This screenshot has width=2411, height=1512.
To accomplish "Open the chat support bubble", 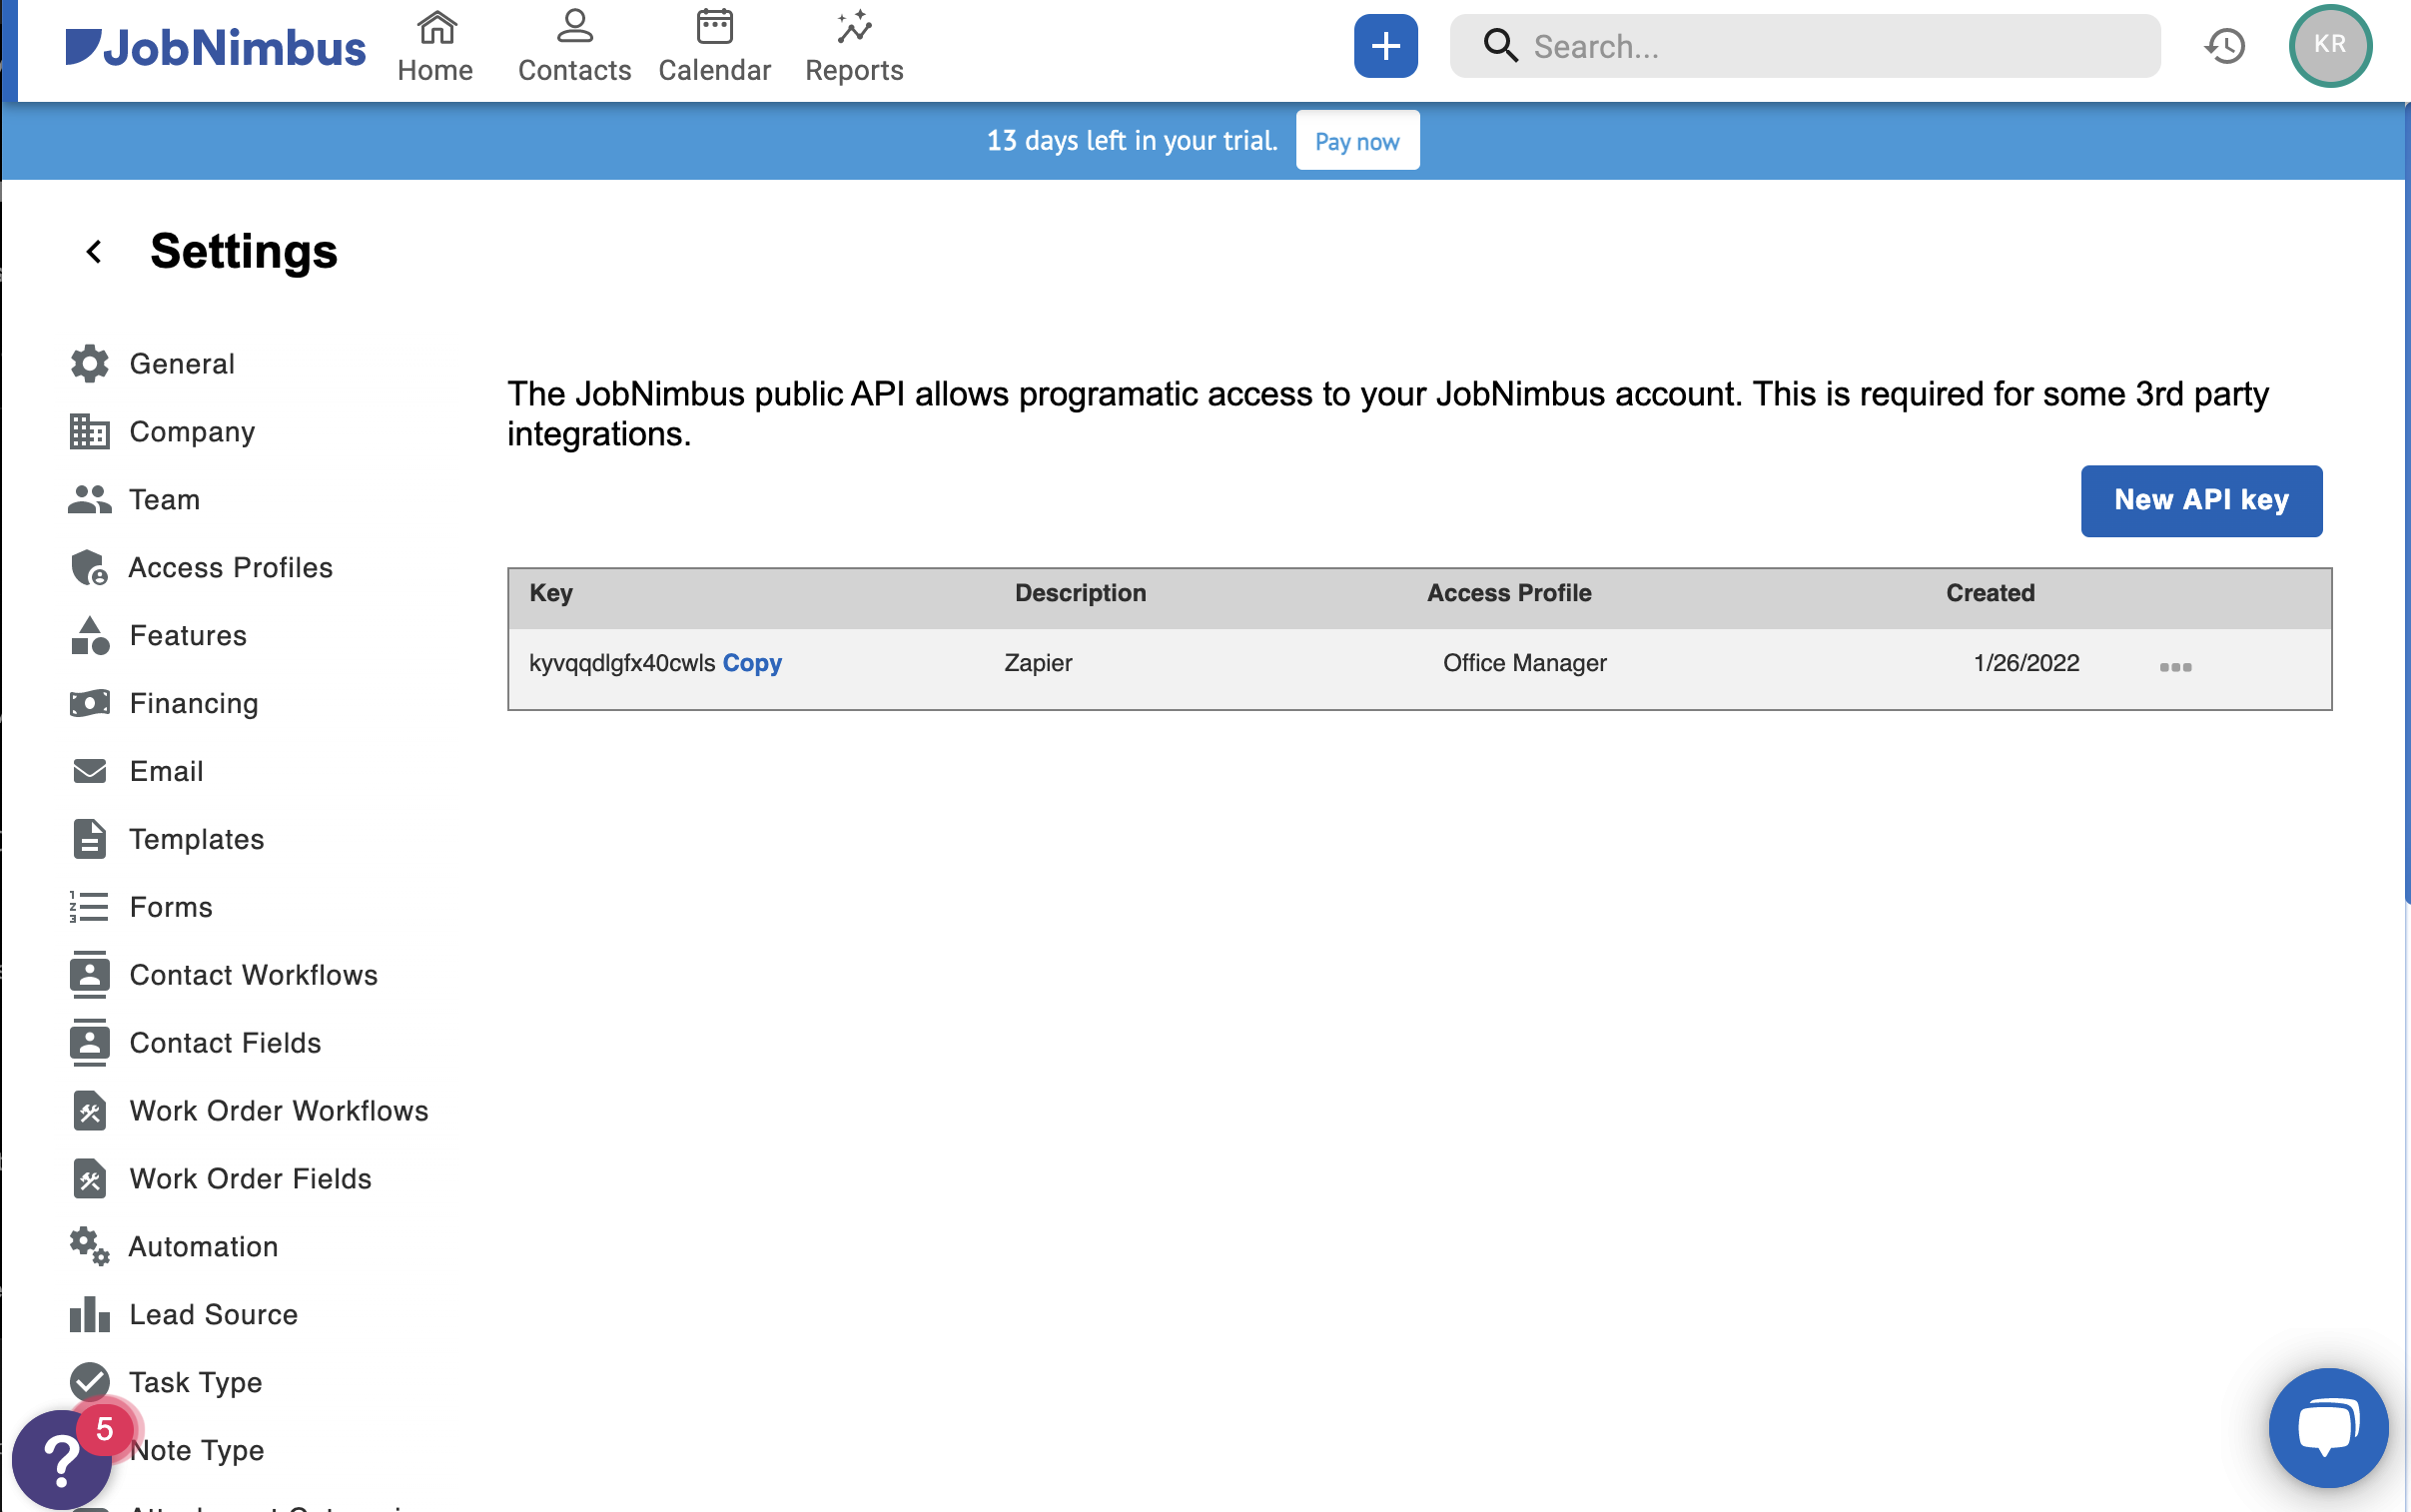I will (2327, 1427).
